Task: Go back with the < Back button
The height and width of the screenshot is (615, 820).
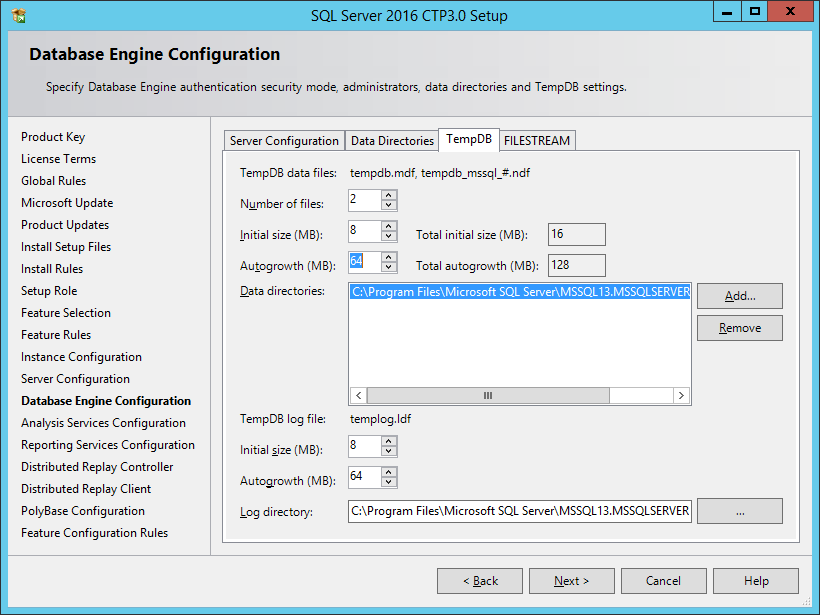Action: (x=480, y=581)
